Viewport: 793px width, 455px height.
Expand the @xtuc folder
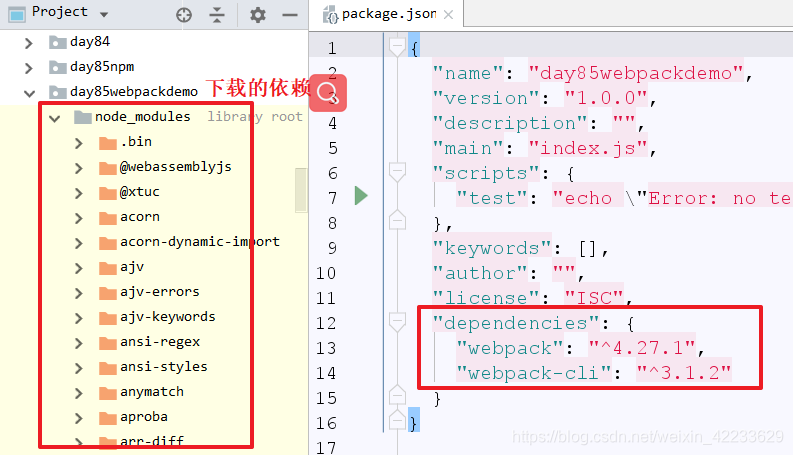78,193
